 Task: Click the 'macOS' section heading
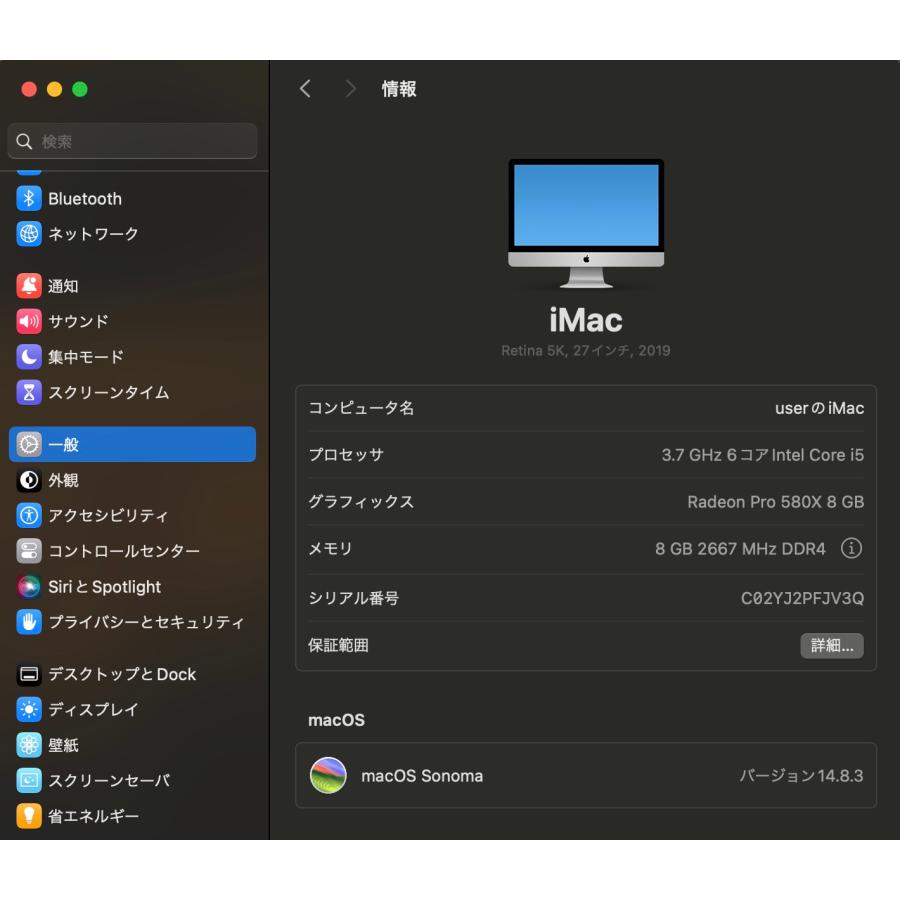coord(336,720)
